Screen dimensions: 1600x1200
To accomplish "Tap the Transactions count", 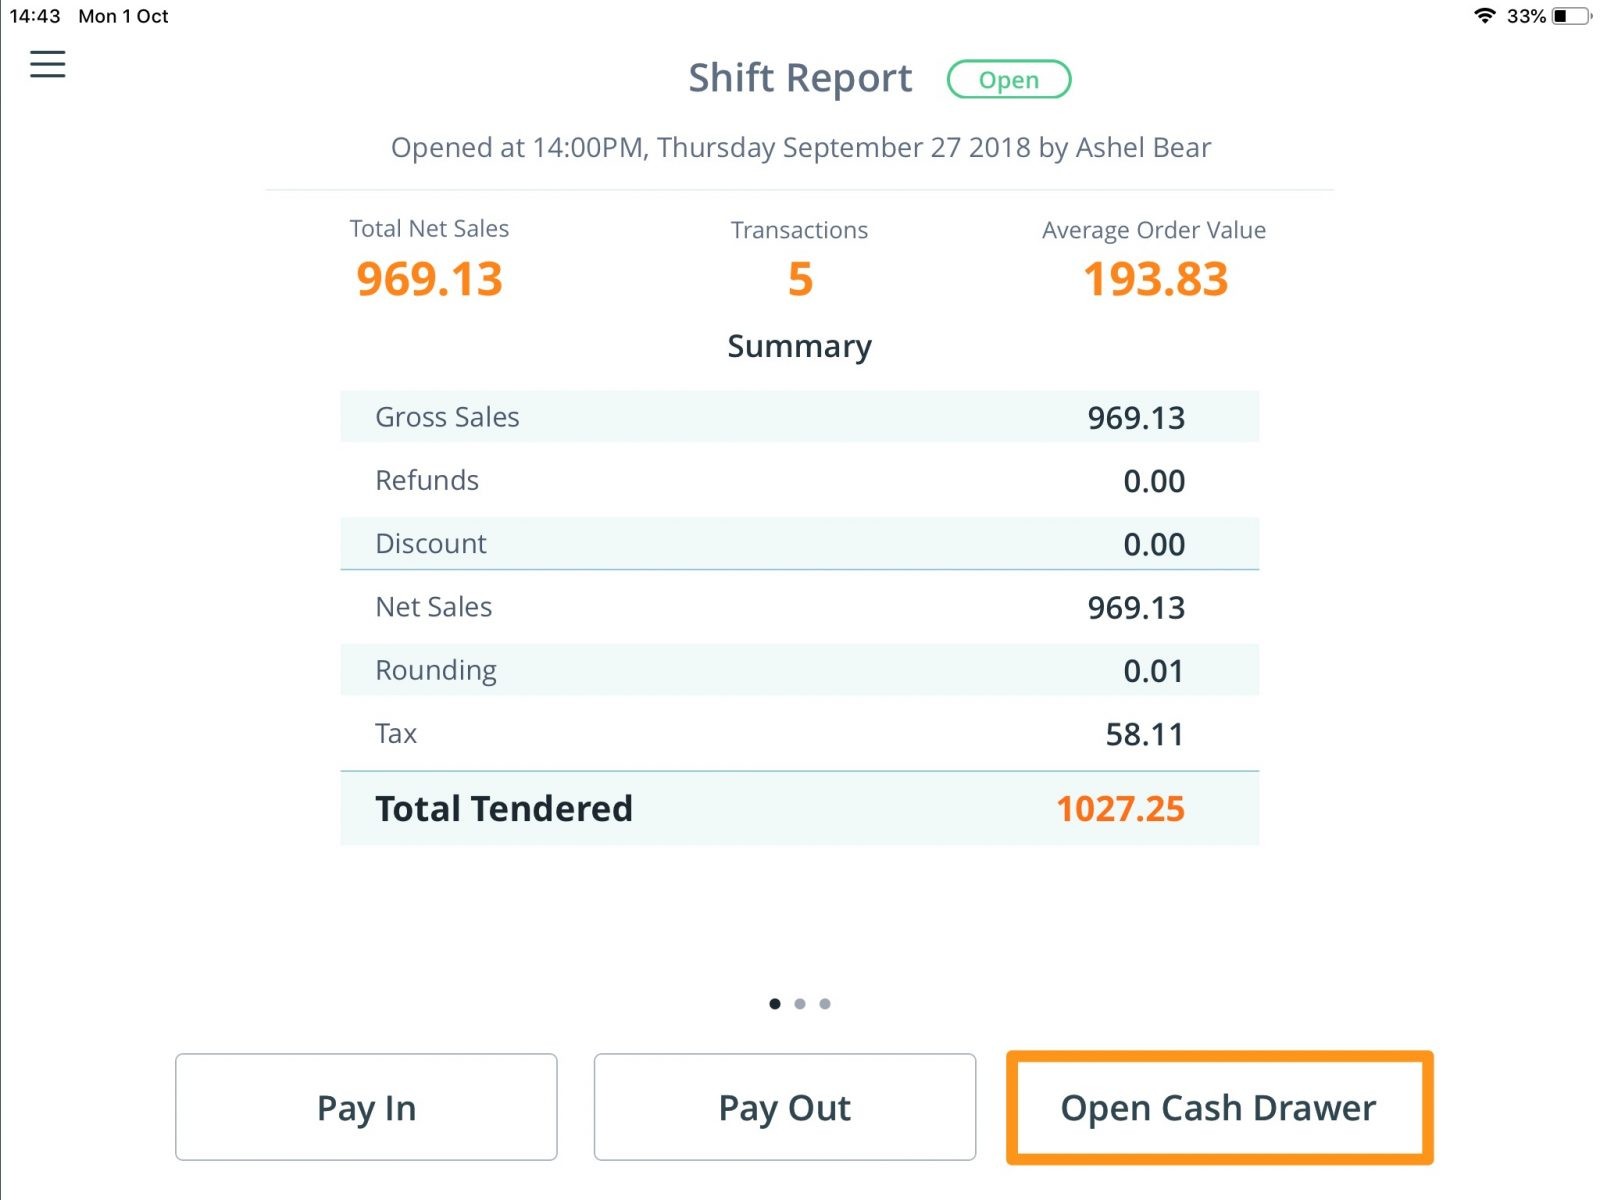I will (800, 279).
